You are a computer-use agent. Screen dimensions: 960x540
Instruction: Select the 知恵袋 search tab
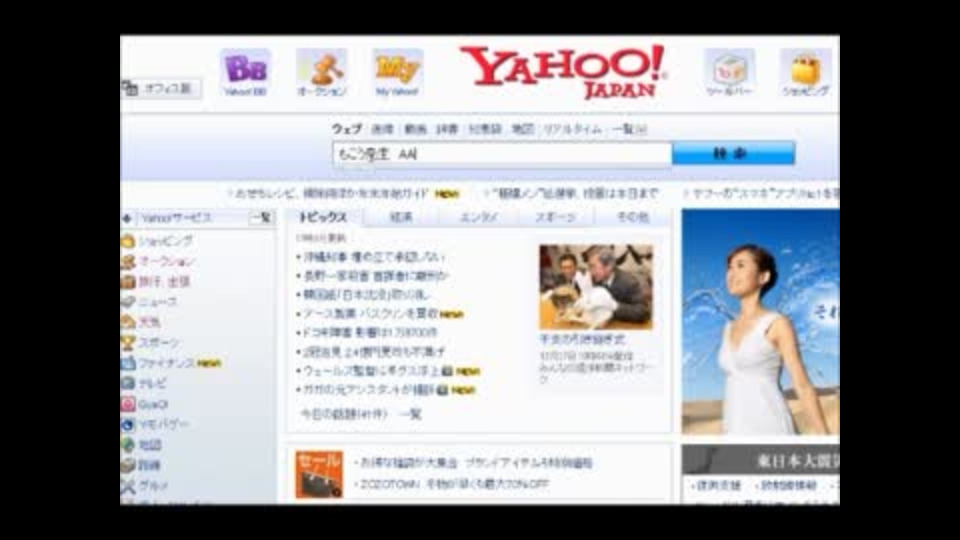coord(485,129)
